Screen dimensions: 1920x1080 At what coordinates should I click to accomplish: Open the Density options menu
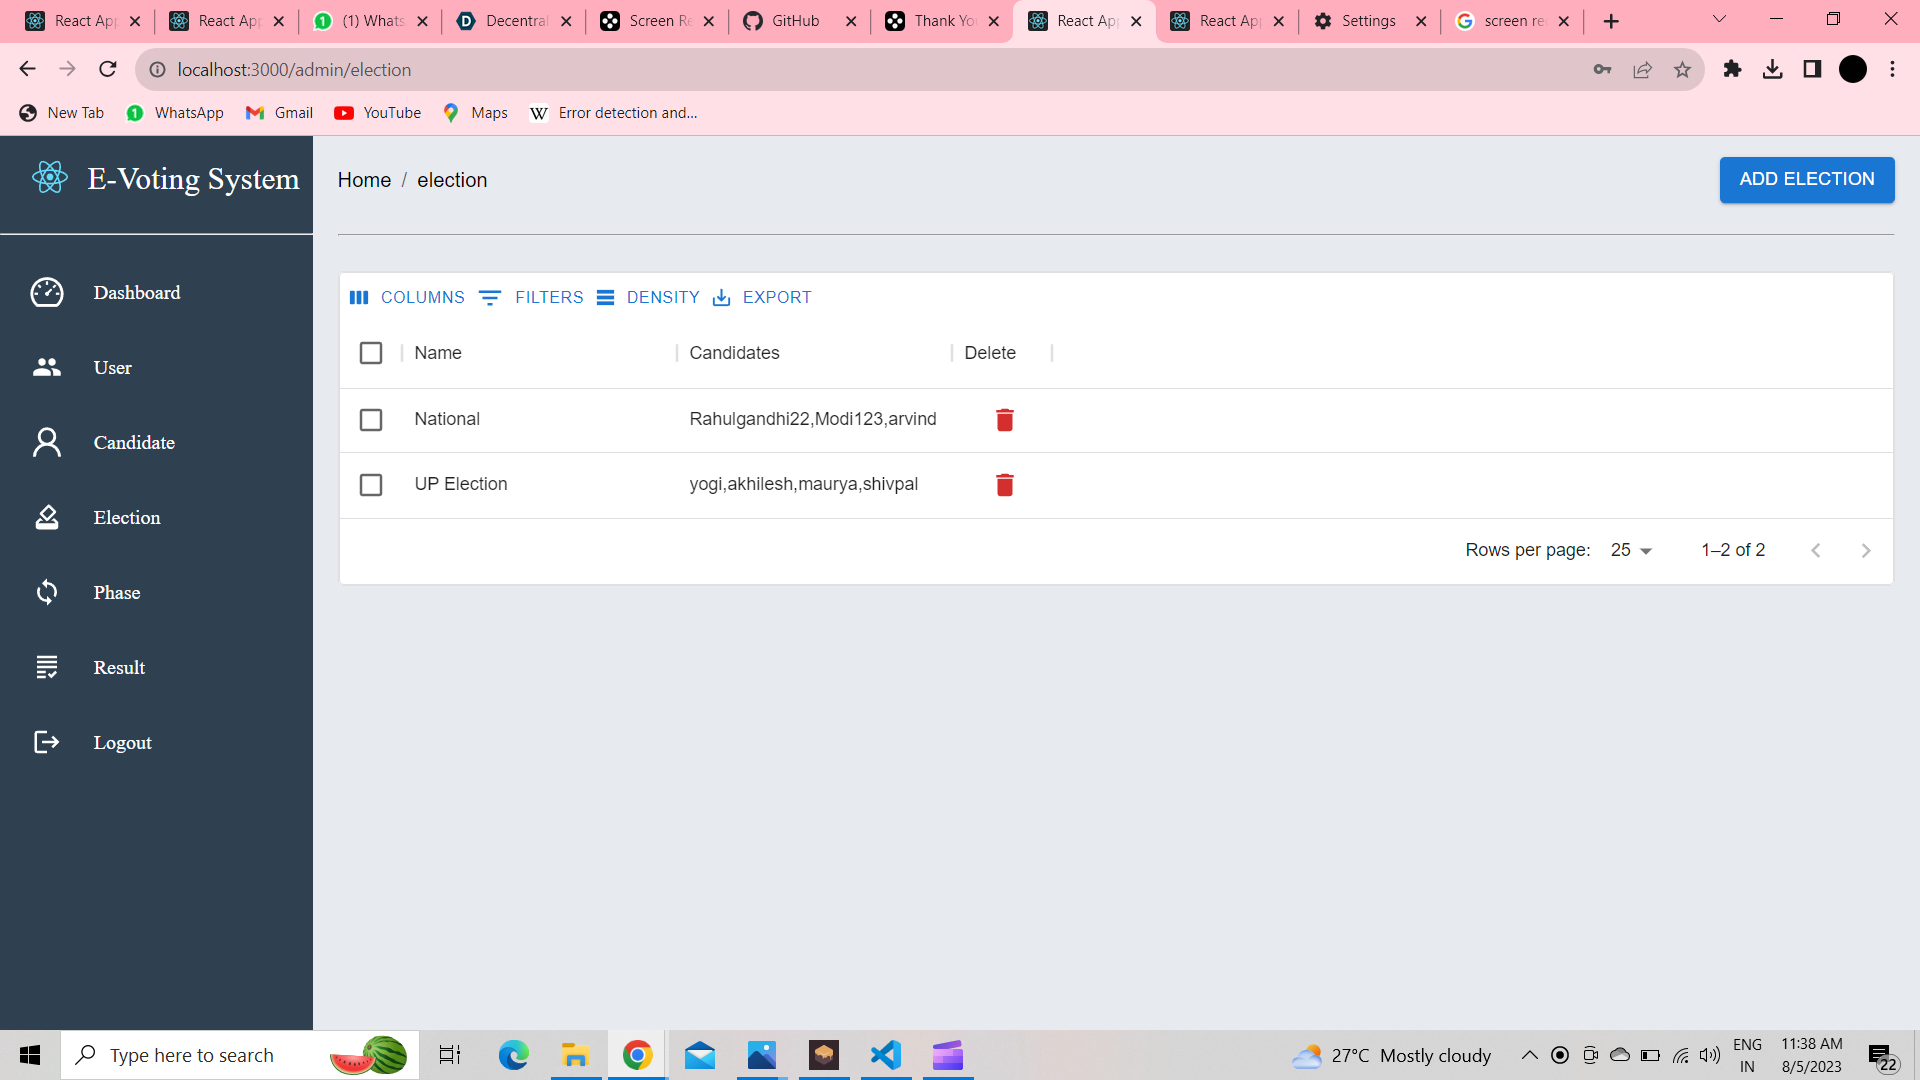648,298
